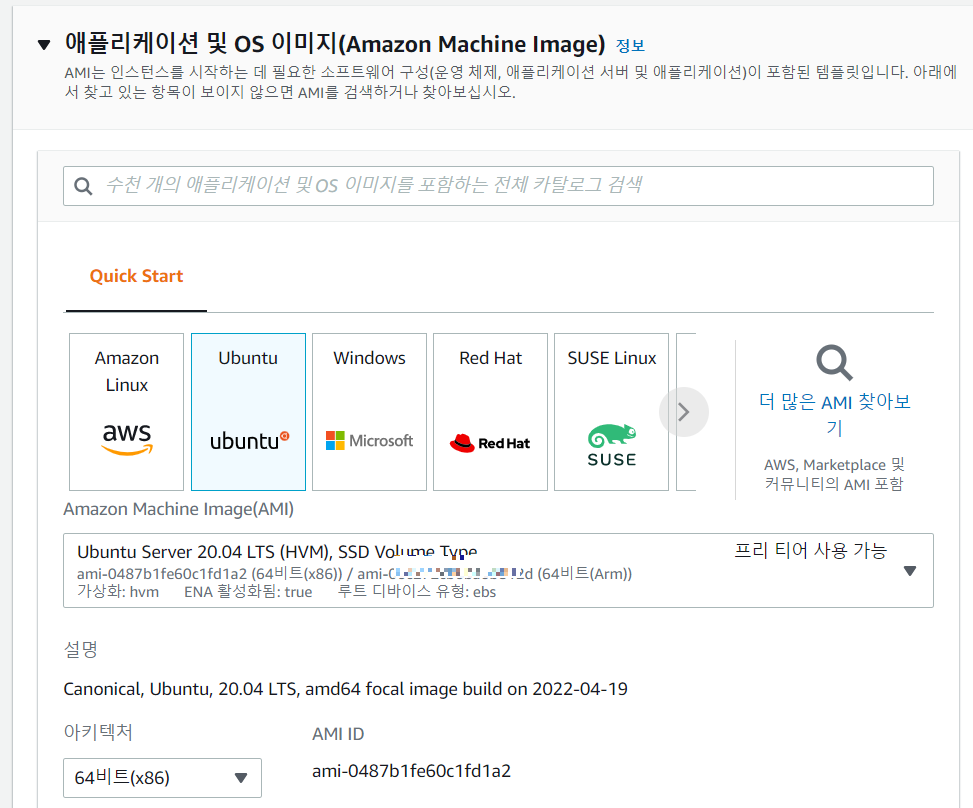Click the Red Hat logo icon
This screenshot has width=973, height=808.
tap(490, 443)
